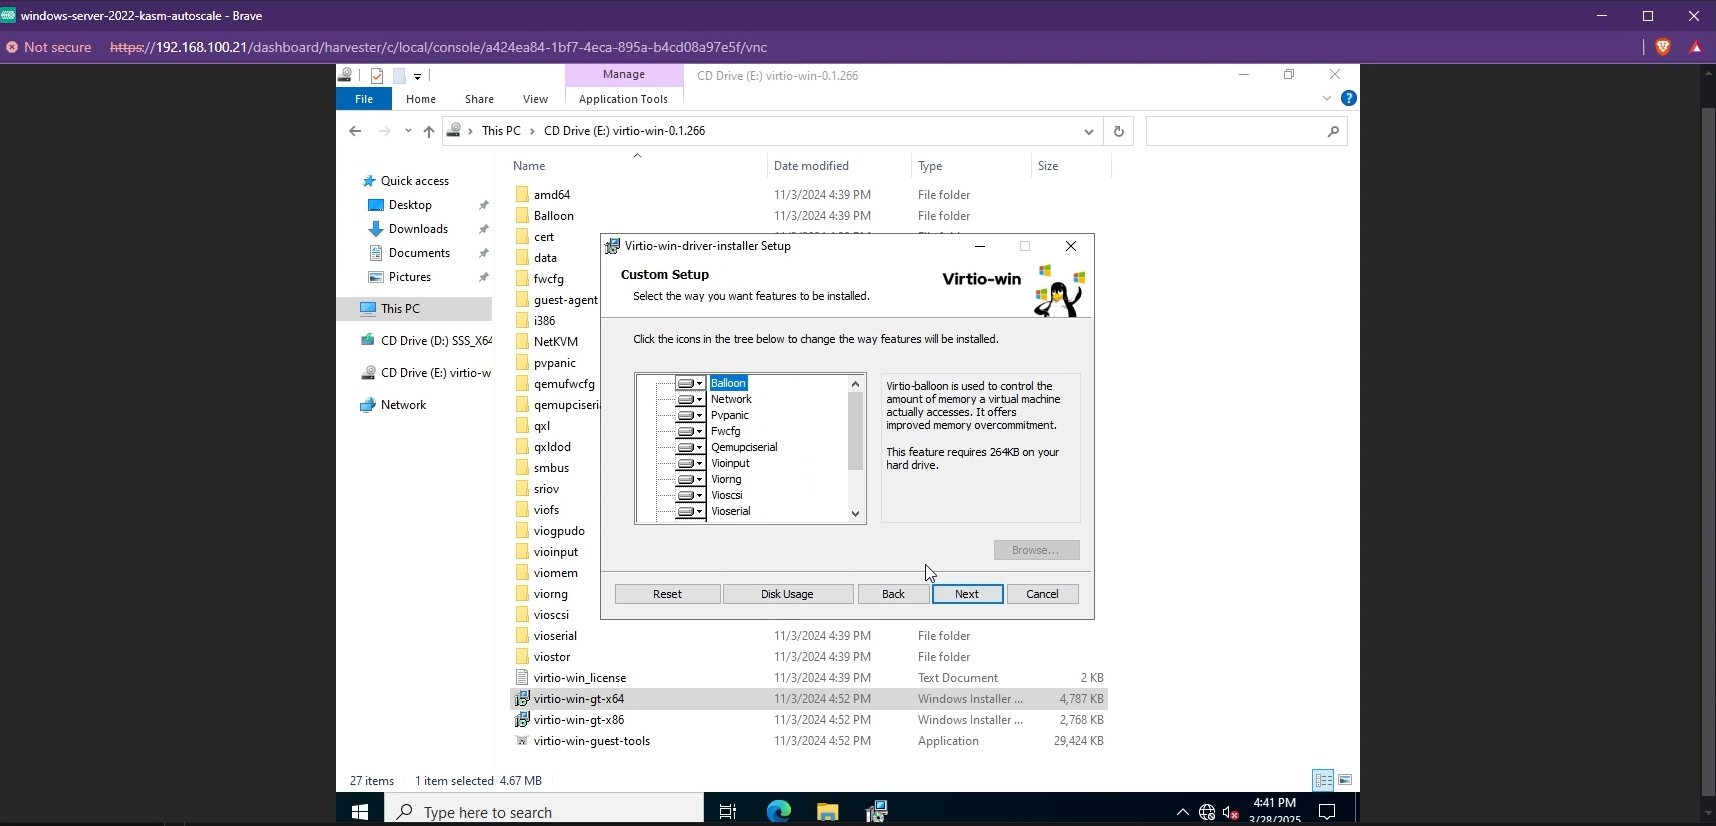Switch to the Application Tools tab
Viewport: 1716px width, 826px height.
pyautogui.click(x=623, y=99)
